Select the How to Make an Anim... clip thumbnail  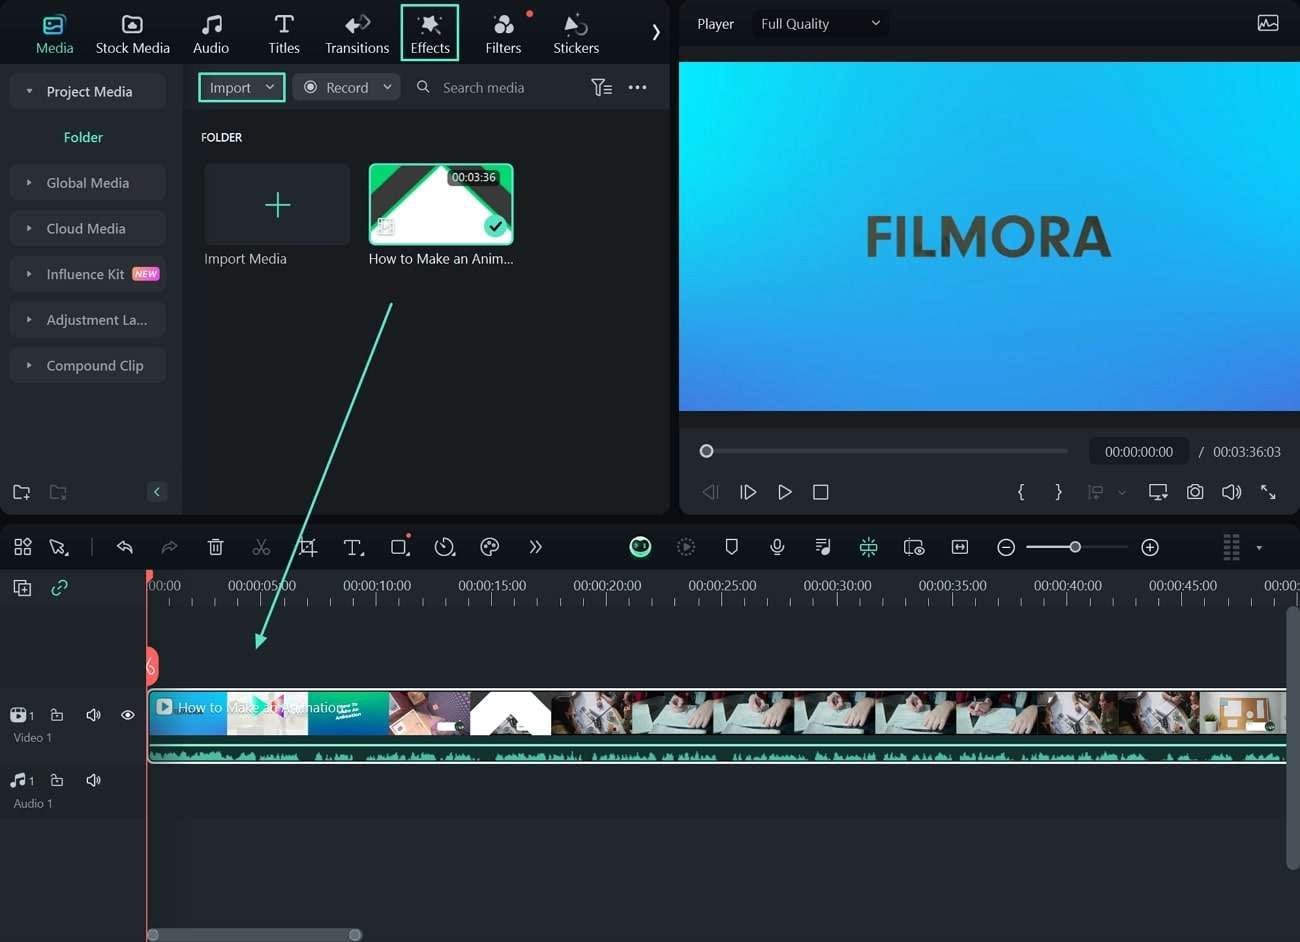tap(441, 204)
